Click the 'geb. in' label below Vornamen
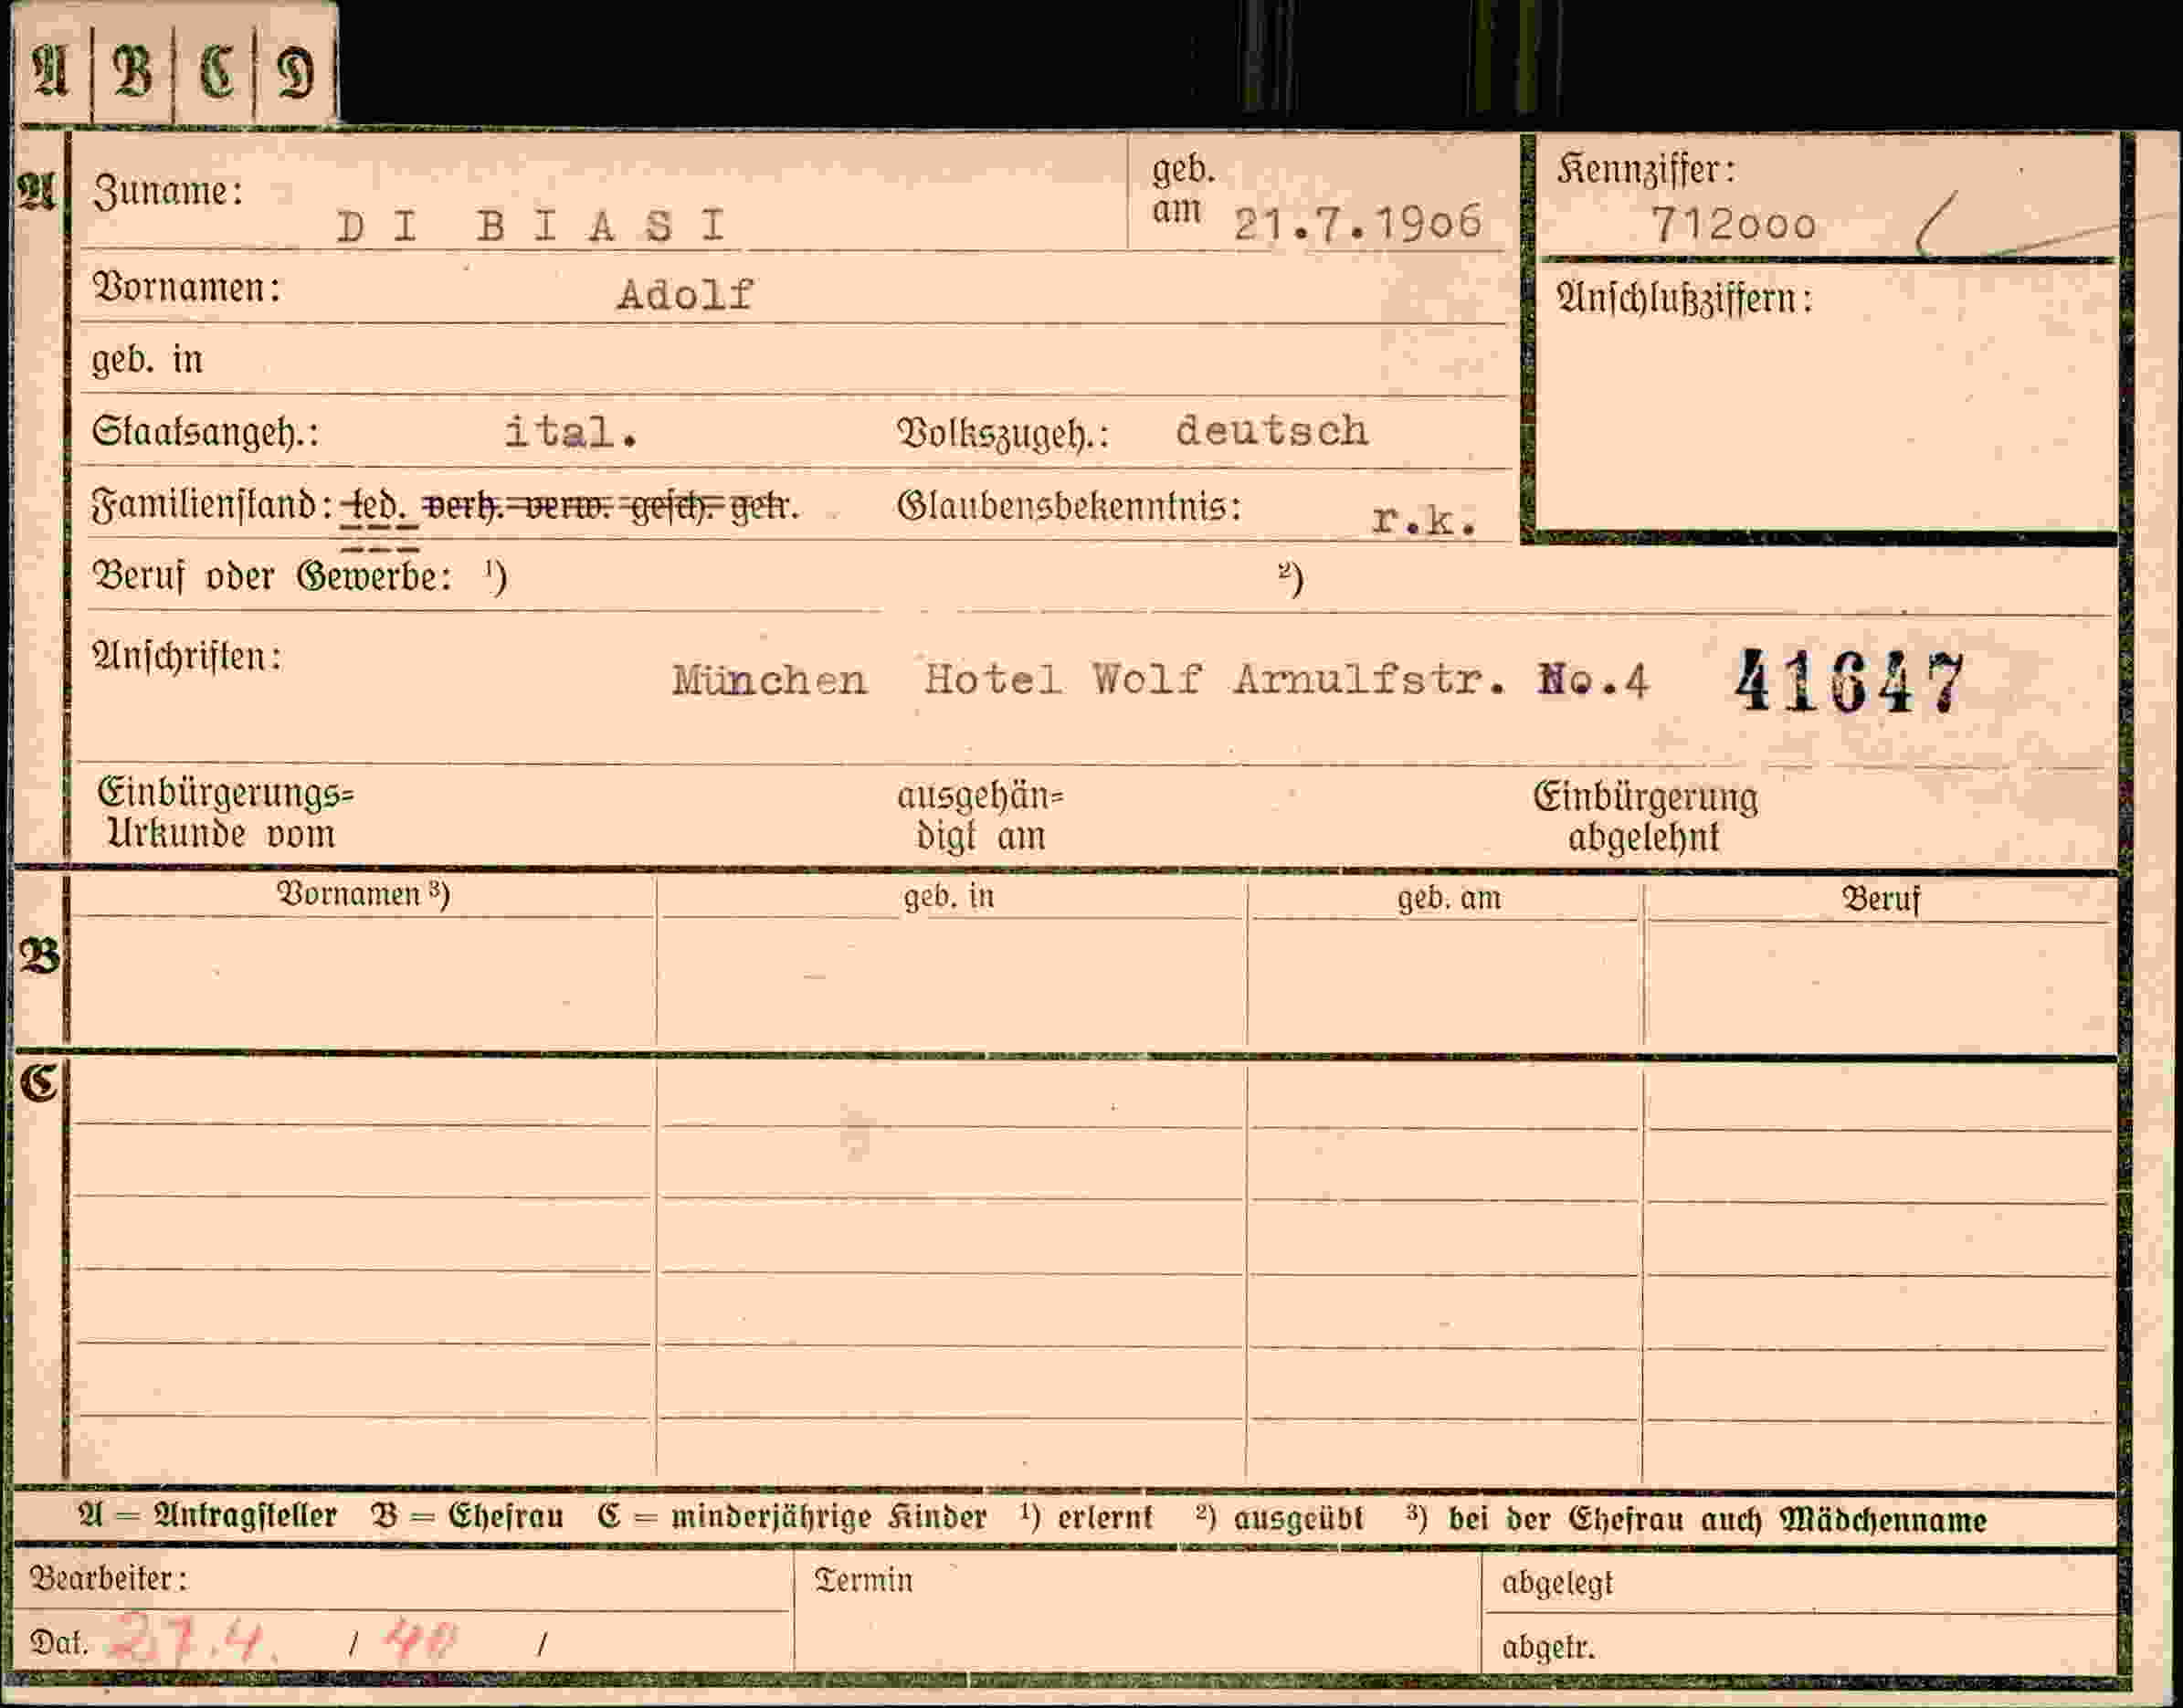The image size is (2183, 1708). coord(147,359)
